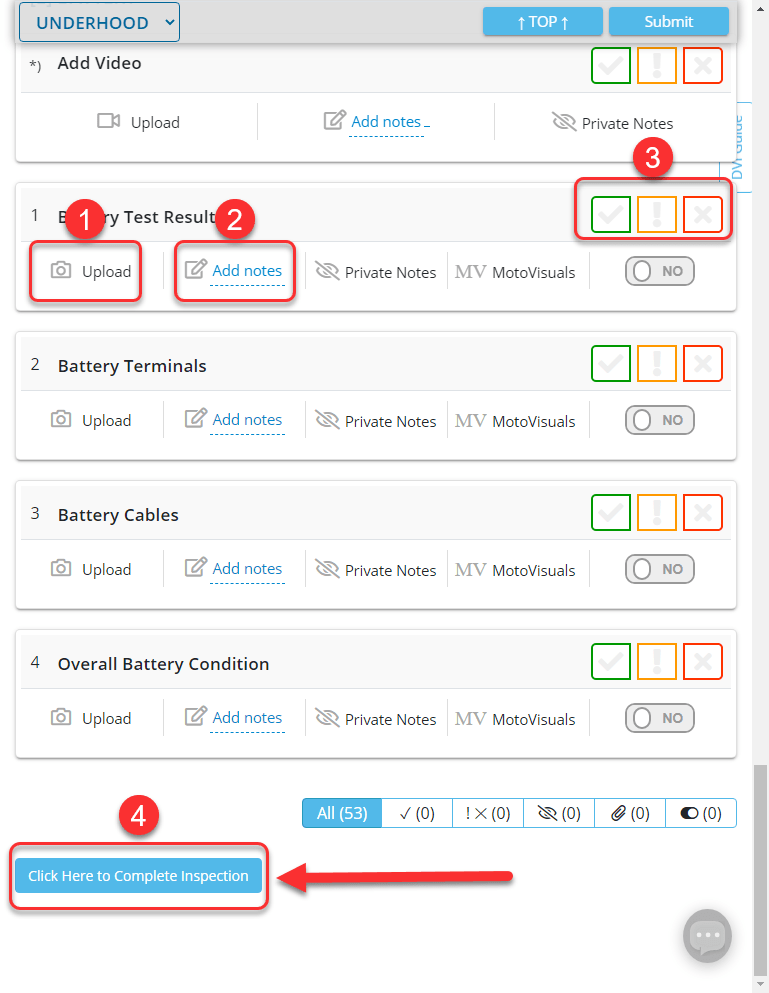The height and width of the screenshot is (993, 769).
Task: Click Here to Complete Inspection button
Action: click(x=138, y=876)
